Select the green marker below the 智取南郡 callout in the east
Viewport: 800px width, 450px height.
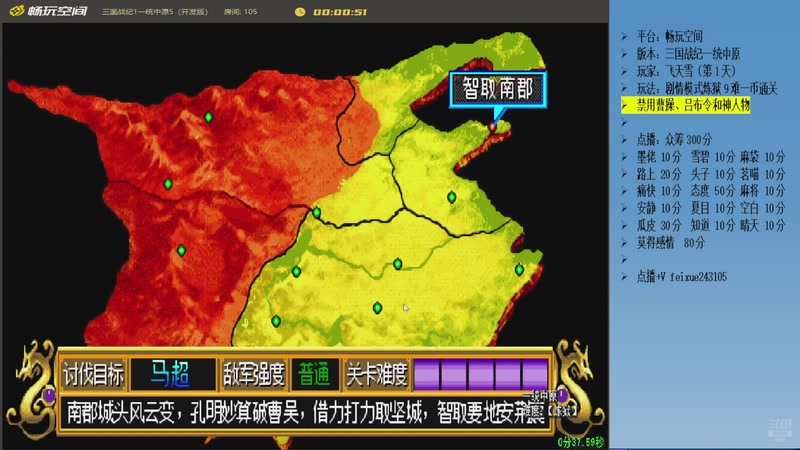point(452,197)
